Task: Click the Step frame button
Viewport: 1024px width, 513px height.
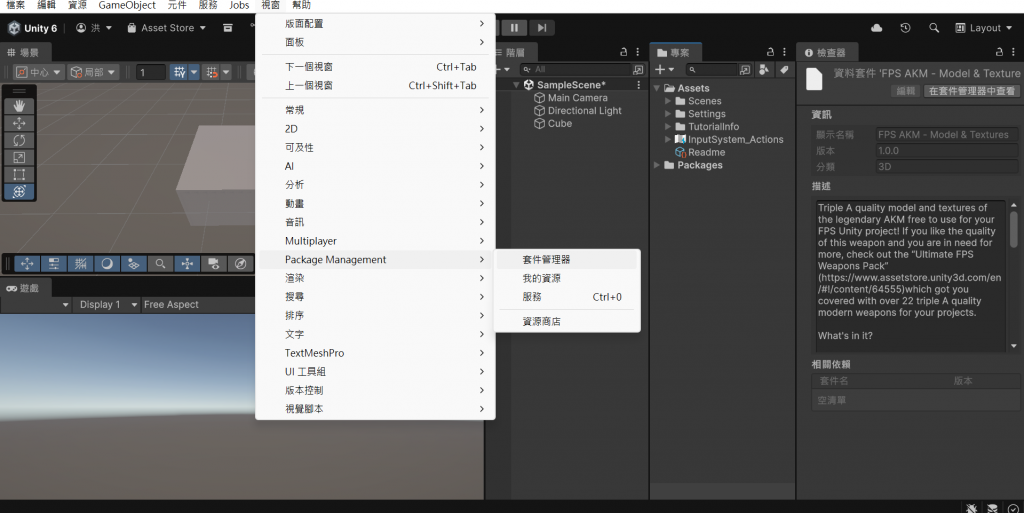Action: point(542,28)
